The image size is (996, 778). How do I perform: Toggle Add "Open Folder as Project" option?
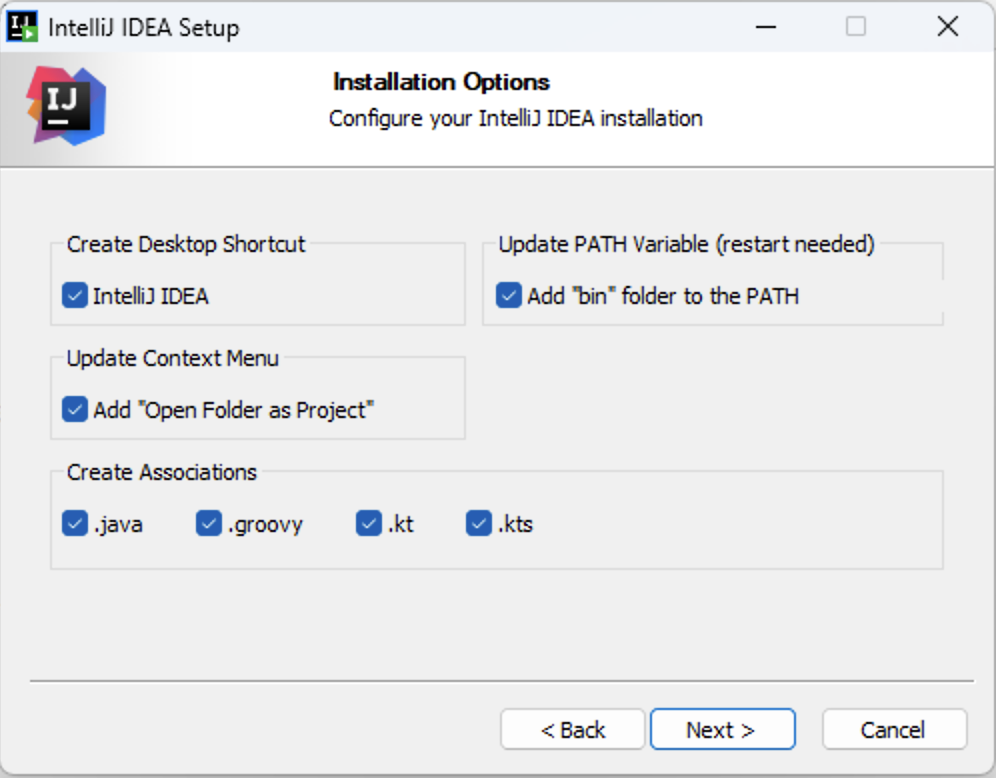coord(75,410)
